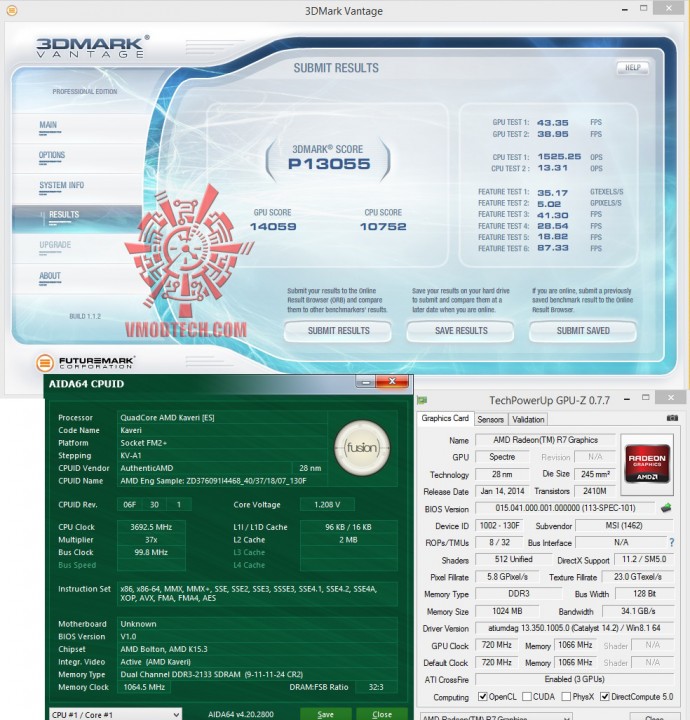Close AIDA64 CPUID with the red X
The height and width of the screenshot is (720, 690).
pos(392,381)
